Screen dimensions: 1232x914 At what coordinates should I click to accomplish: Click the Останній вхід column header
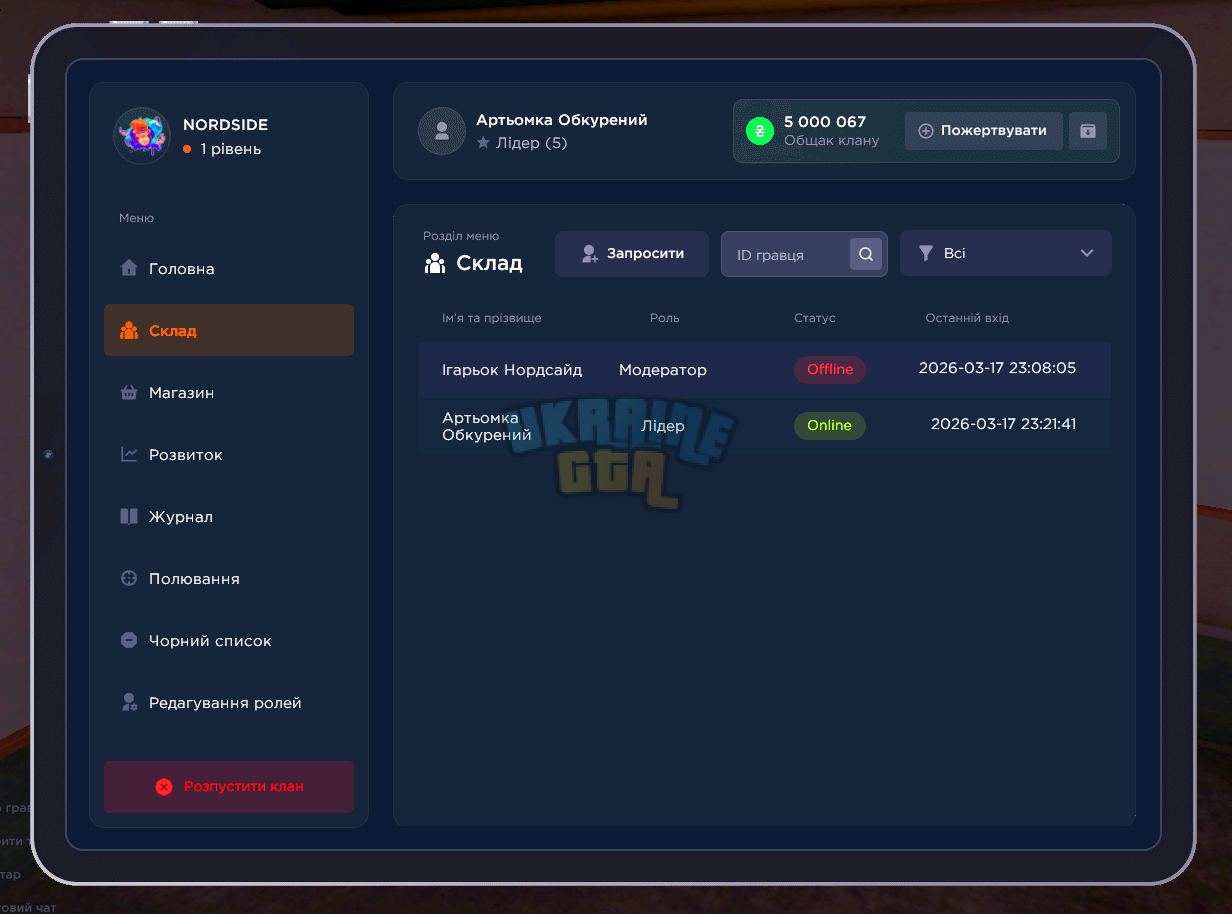967,318
